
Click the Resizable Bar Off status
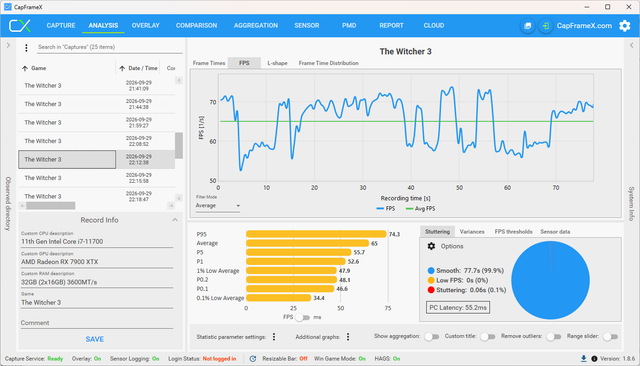coord(285,359)
